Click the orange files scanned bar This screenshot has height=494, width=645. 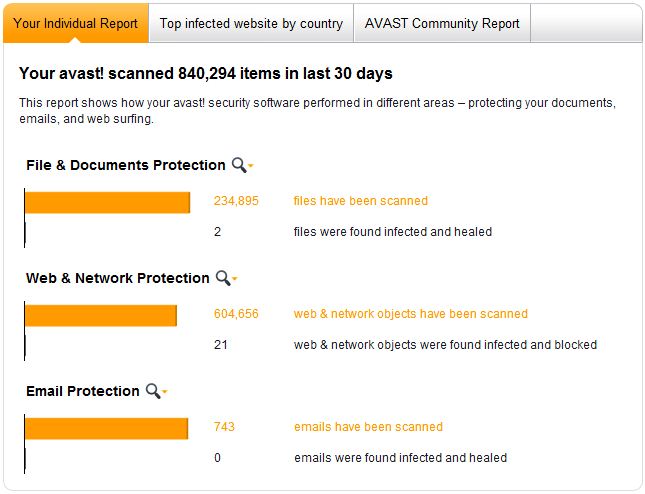(107, 202)
